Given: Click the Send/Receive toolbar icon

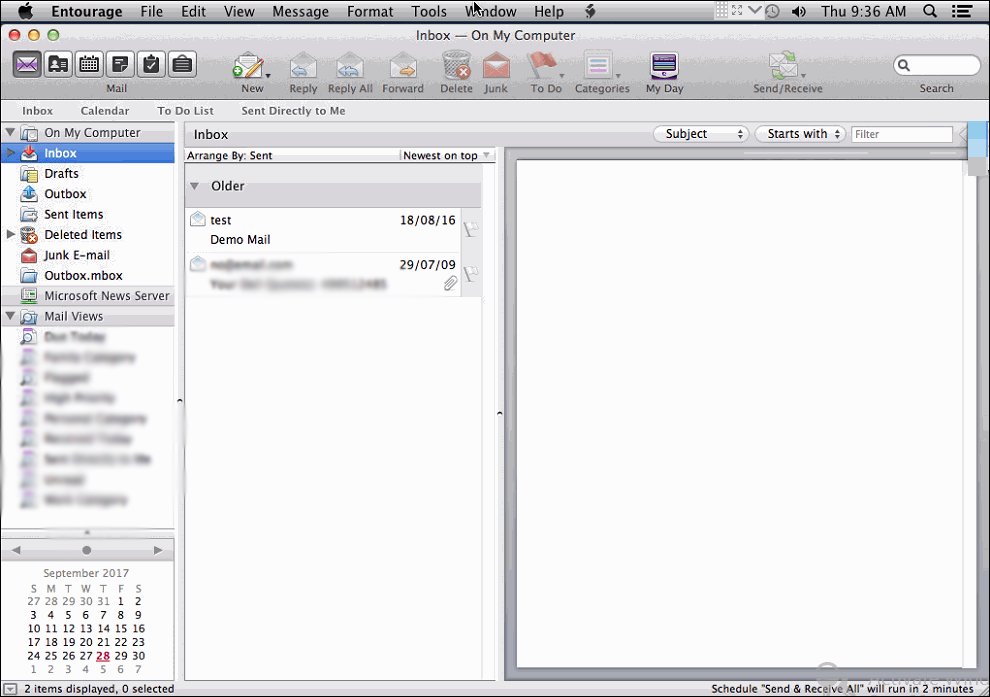Looking at the screenshot, I should tap(783, 68).
